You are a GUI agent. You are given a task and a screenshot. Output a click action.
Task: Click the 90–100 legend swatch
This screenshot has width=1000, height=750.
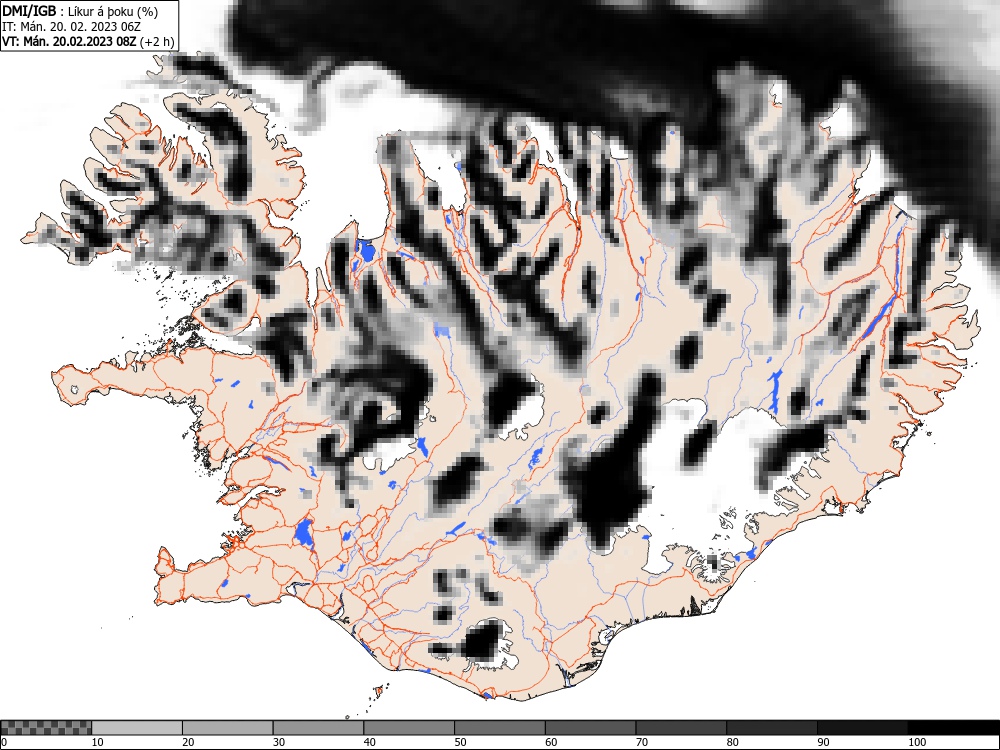862,728
